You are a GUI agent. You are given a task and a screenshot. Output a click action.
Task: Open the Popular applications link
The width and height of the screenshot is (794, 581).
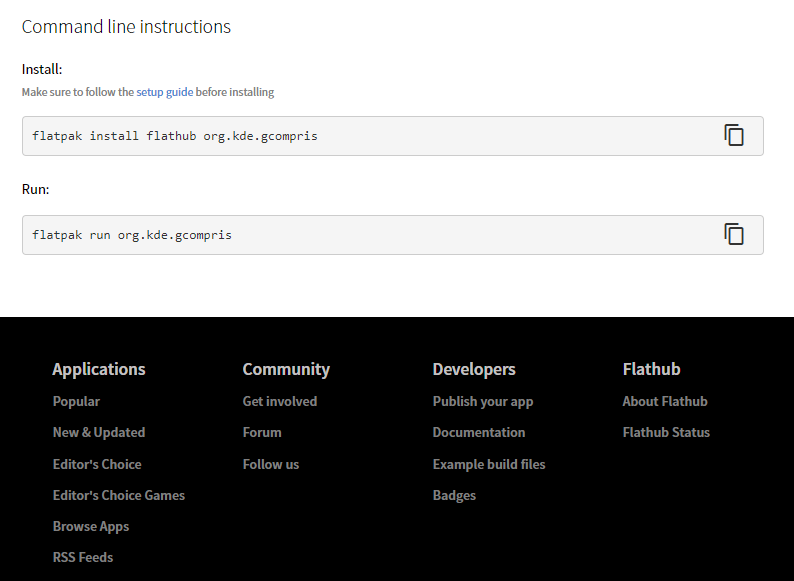[x=76, y=401]
